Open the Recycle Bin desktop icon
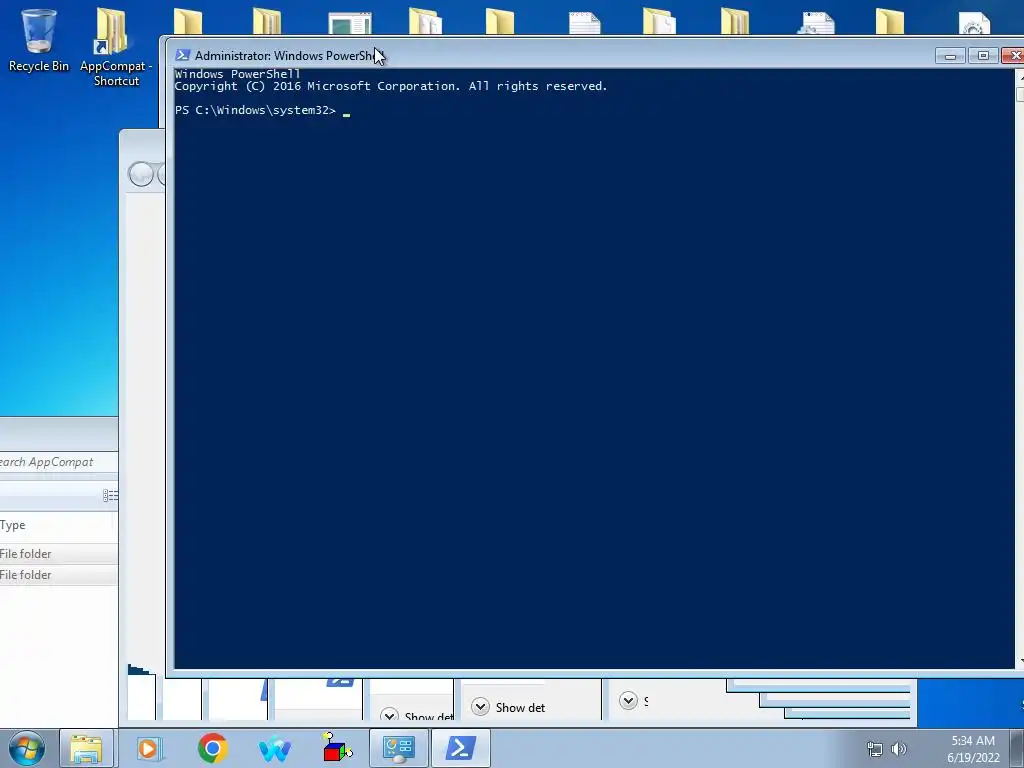The width and height of the screenshot is (1024, 768). coord(38,40)
